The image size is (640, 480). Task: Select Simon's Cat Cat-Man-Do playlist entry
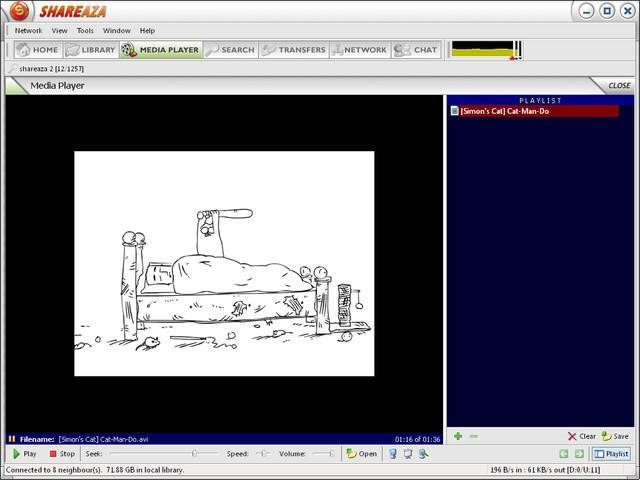tap(505, 111)
